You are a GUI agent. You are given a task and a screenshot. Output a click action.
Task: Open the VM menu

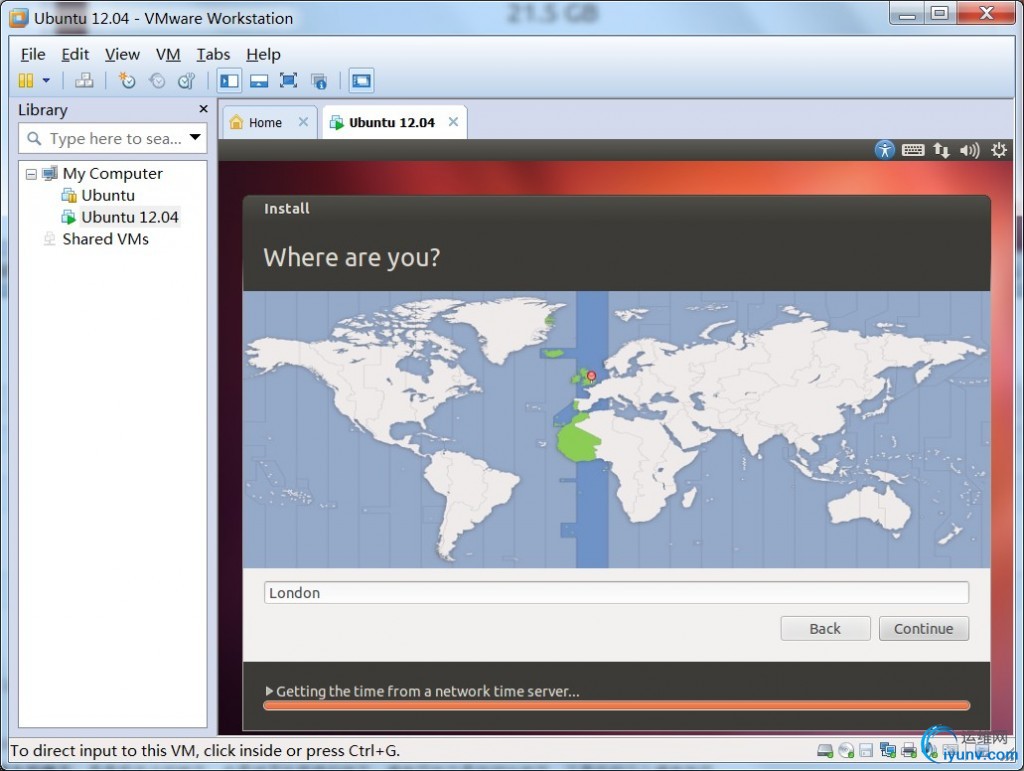(168, 54)
